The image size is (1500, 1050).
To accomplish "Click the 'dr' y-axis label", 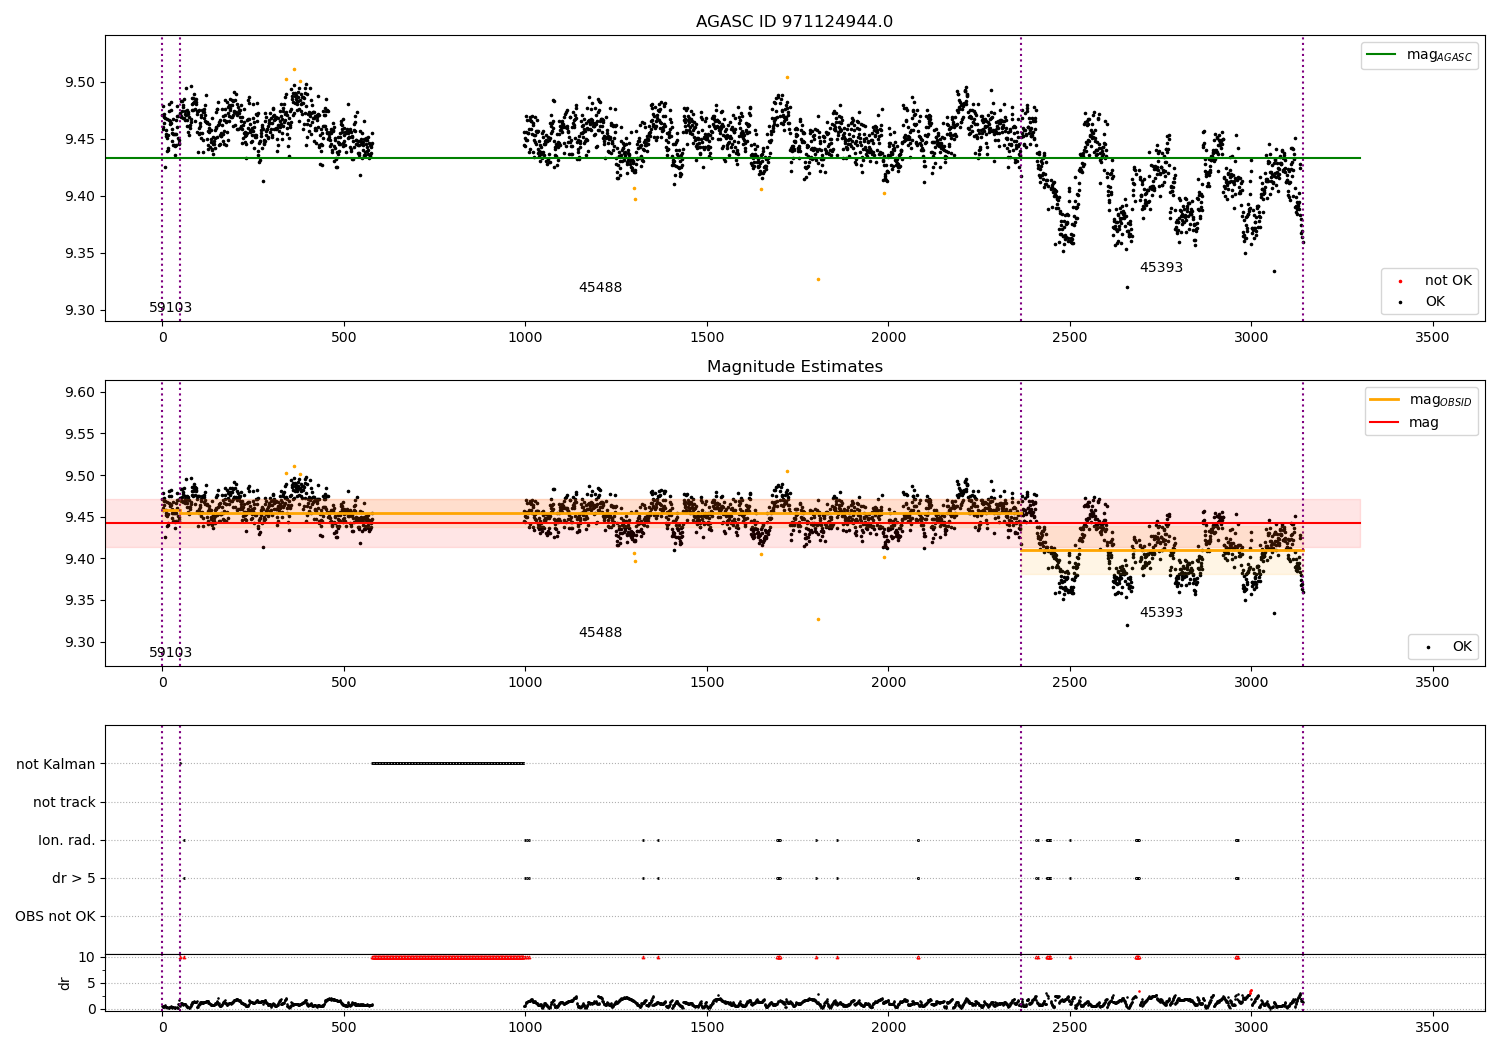I will click(x=65, y=983).
